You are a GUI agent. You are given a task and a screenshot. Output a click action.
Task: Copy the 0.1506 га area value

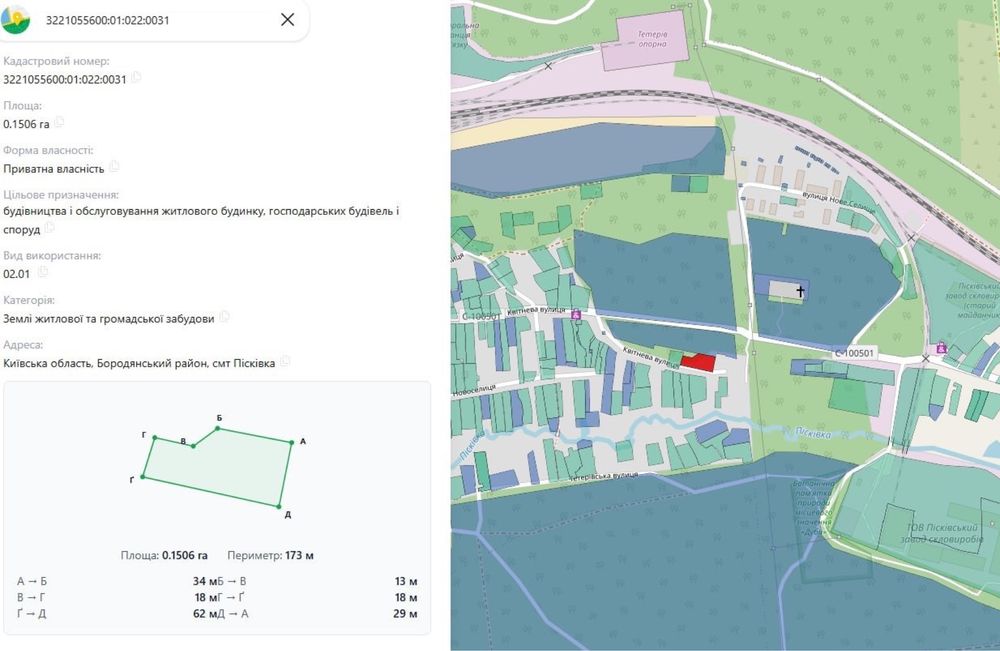point(59,122)
